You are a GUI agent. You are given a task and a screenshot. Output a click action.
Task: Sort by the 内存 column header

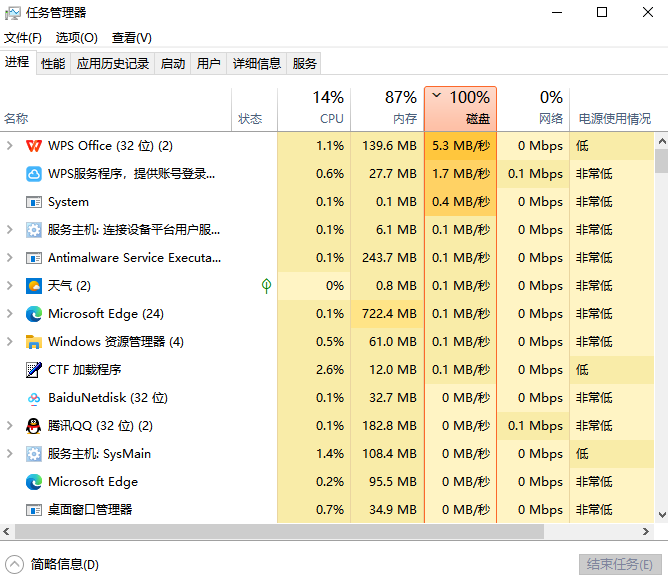(x=387, y=109)
